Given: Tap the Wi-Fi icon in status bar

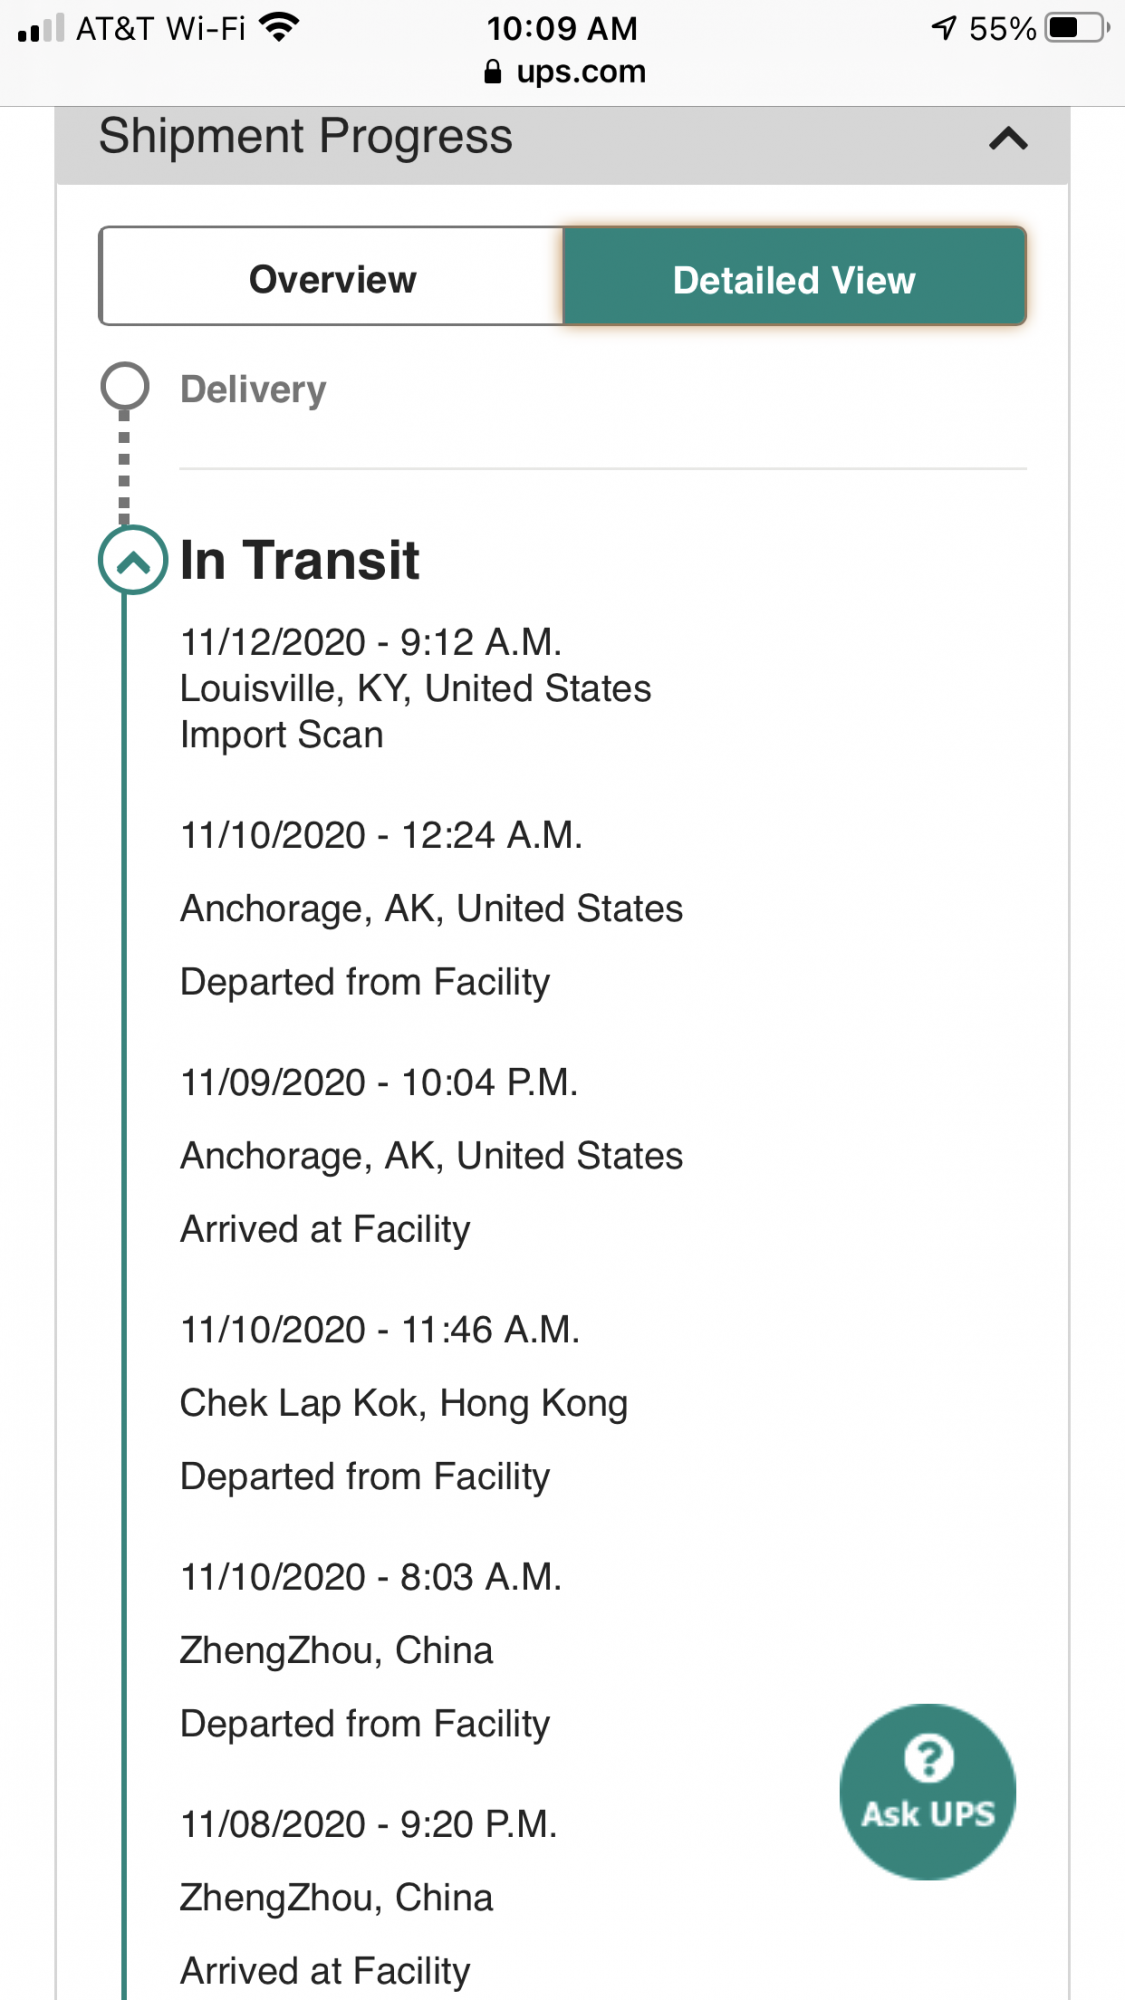Looking at the screenshot, I should coord(278,27).
